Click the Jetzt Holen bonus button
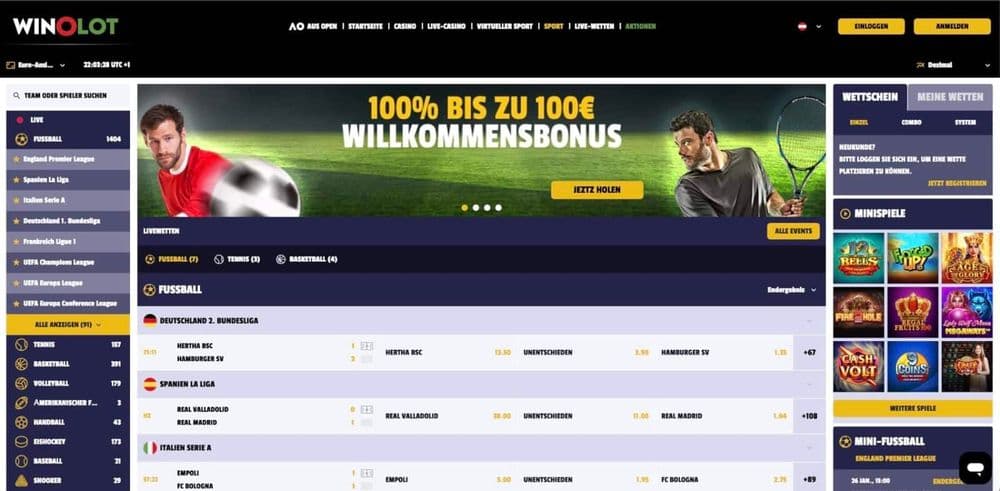The image size is (1000, 491). pyautogui.click(x=597, y=190)
